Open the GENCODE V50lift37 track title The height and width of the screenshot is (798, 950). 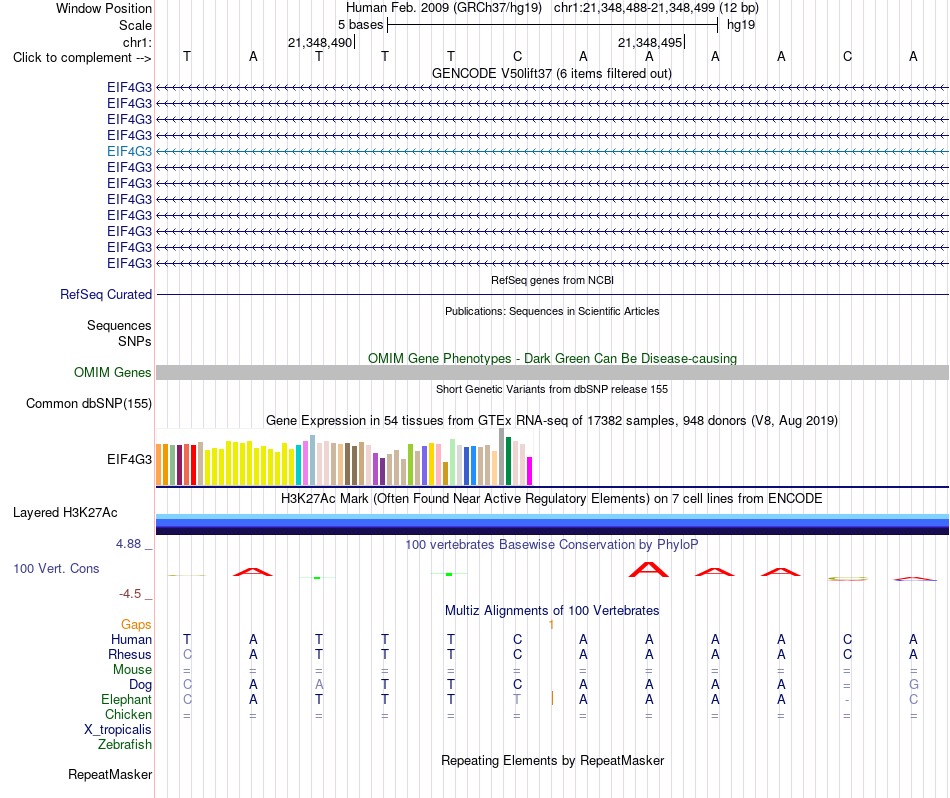pyautogui.click(x=551, y=73)
